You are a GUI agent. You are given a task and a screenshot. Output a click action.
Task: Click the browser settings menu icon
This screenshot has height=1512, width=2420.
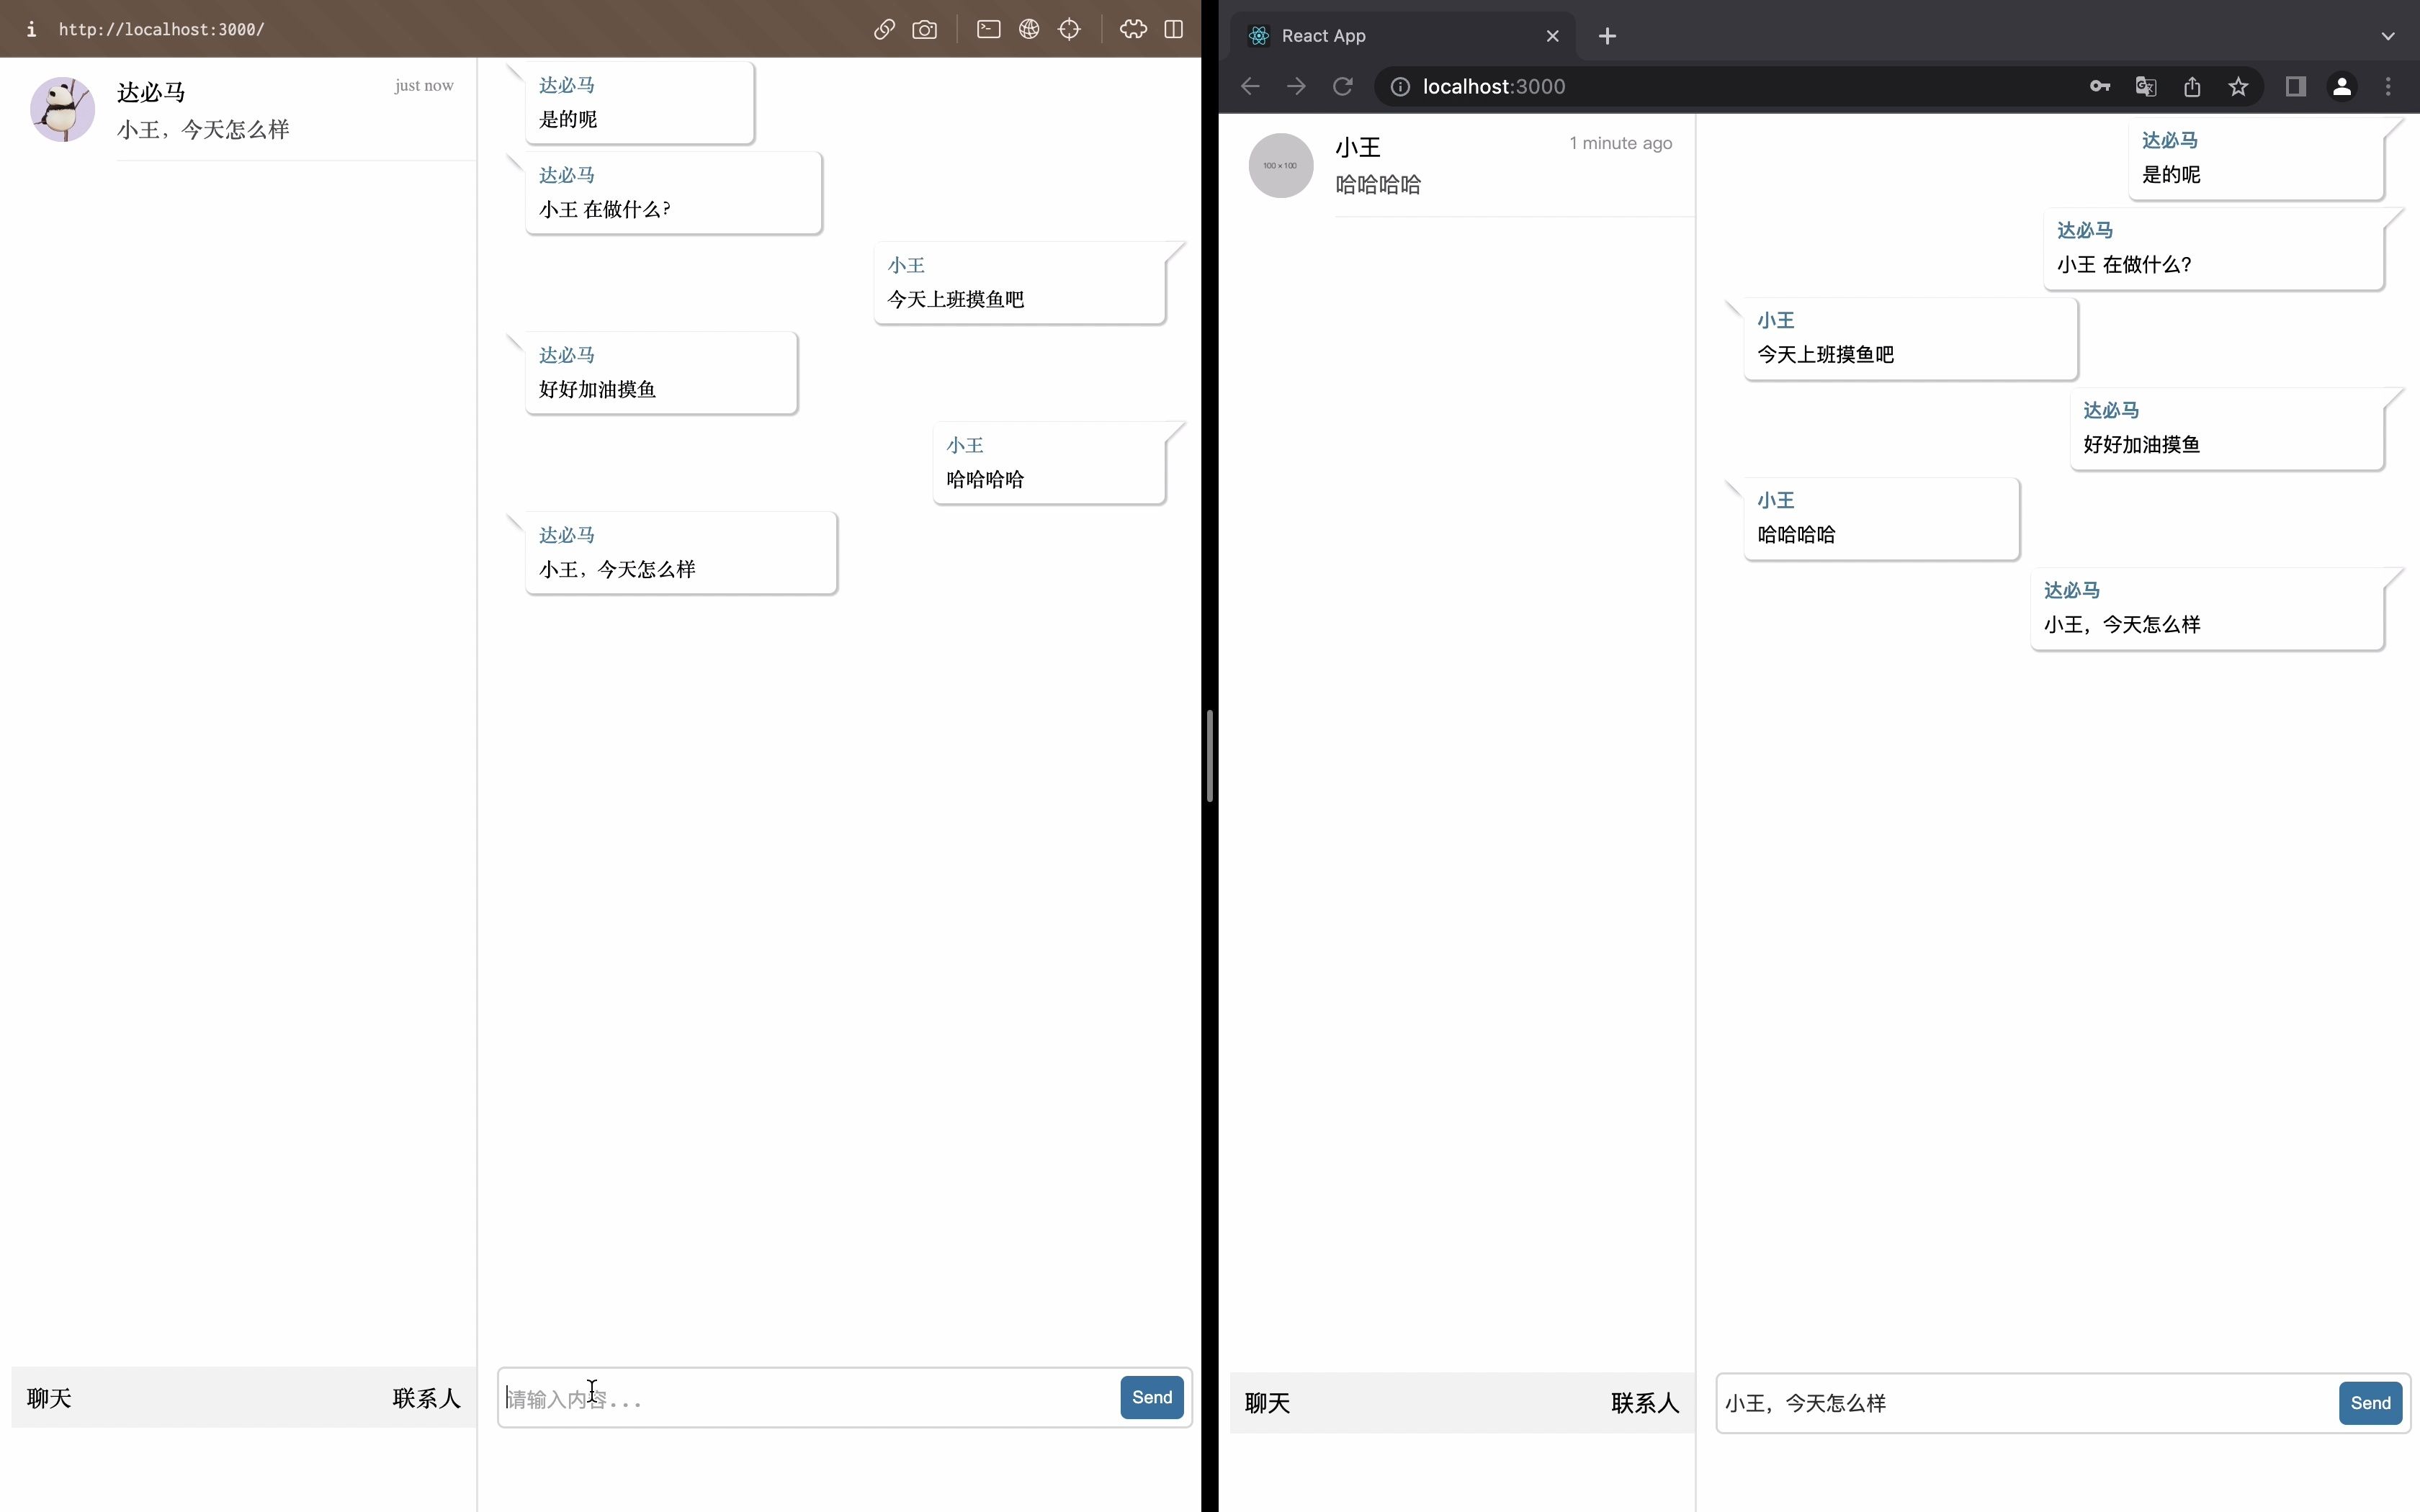pyautogui.click(x=2387, y=86)
